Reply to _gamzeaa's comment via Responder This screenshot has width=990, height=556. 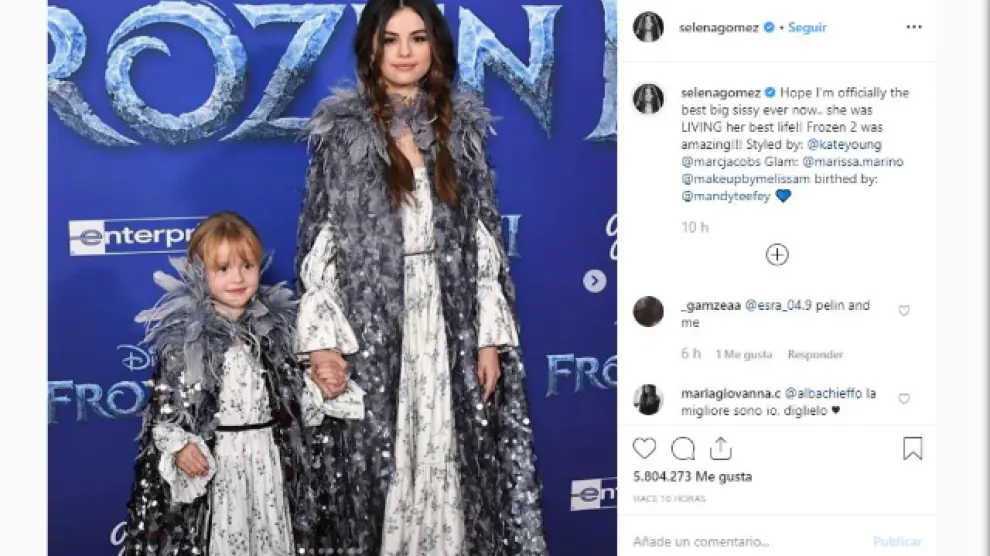pos(815,355)
